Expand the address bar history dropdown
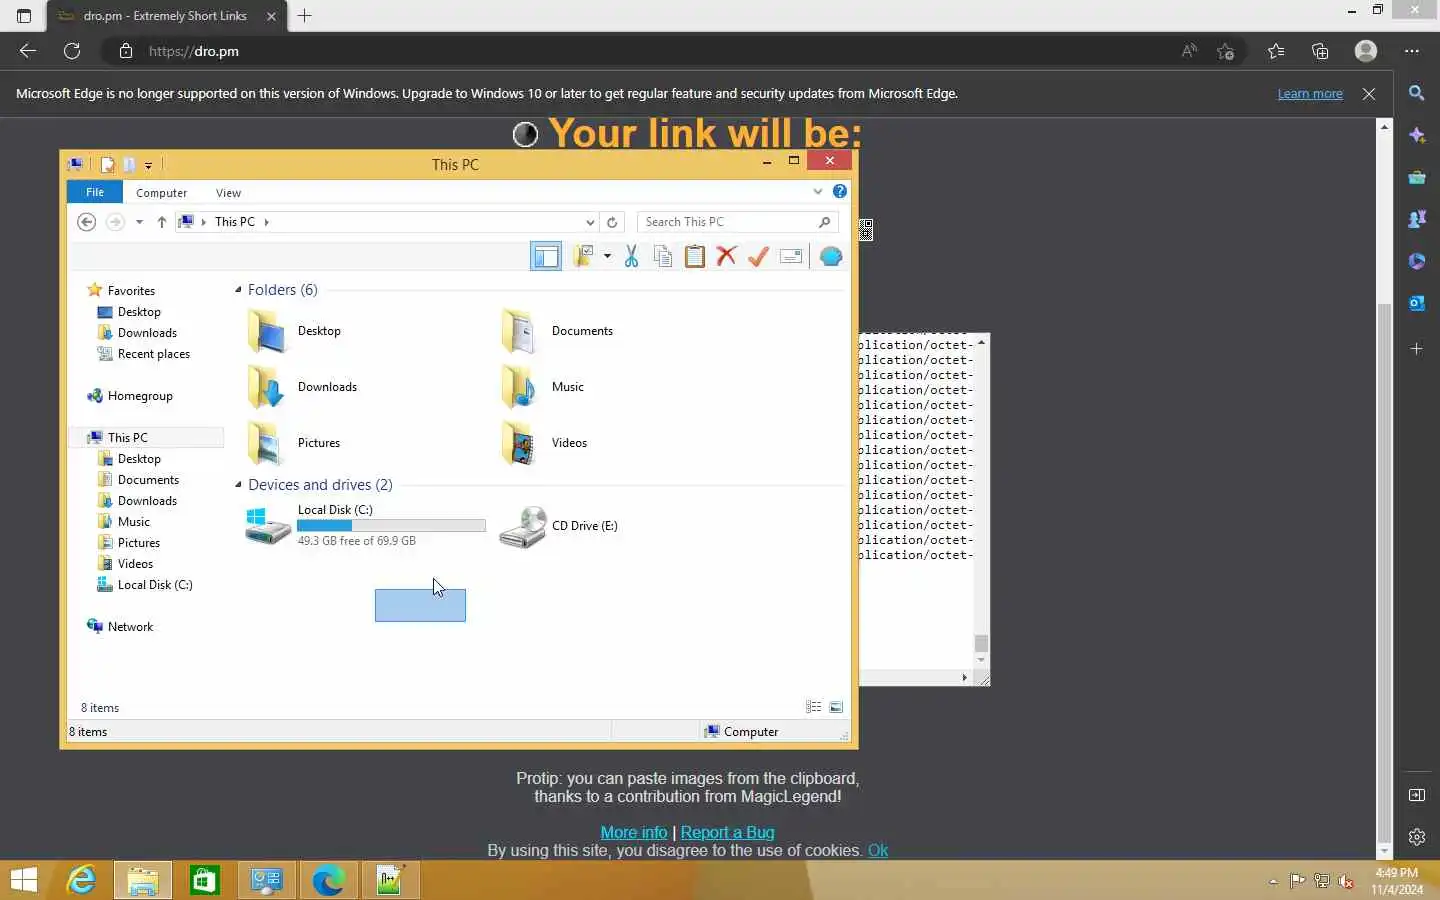Image resolution: width=1440 pixels, height=900 pixels. (x=590, y=222)
